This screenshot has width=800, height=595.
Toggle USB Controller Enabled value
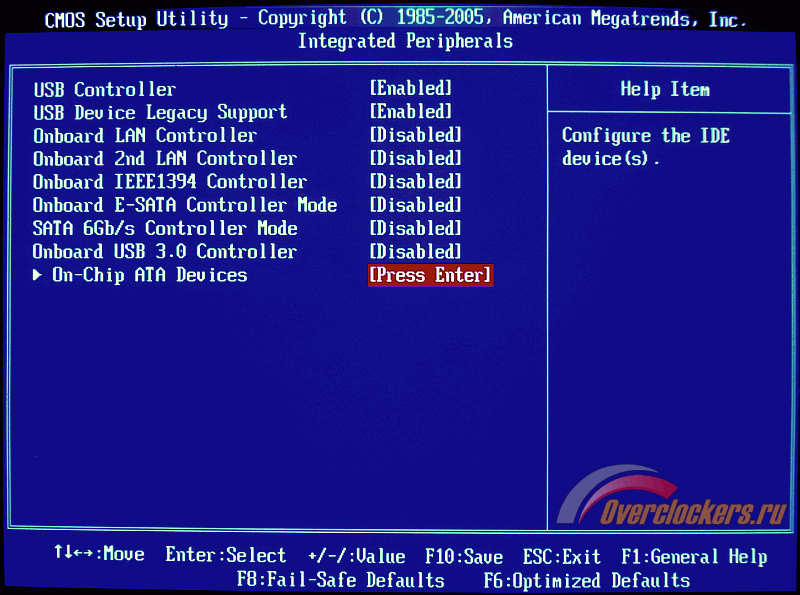click(411, 88)
